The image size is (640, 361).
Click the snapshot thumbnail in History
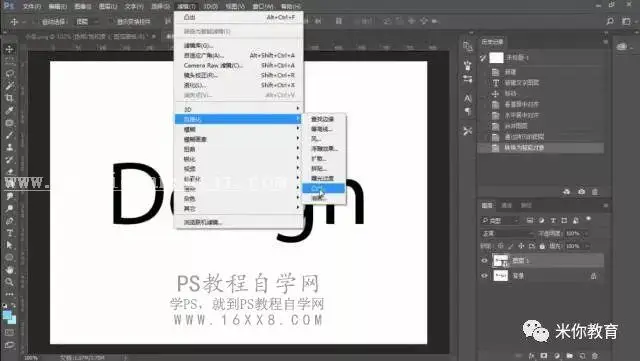(496, 58)
